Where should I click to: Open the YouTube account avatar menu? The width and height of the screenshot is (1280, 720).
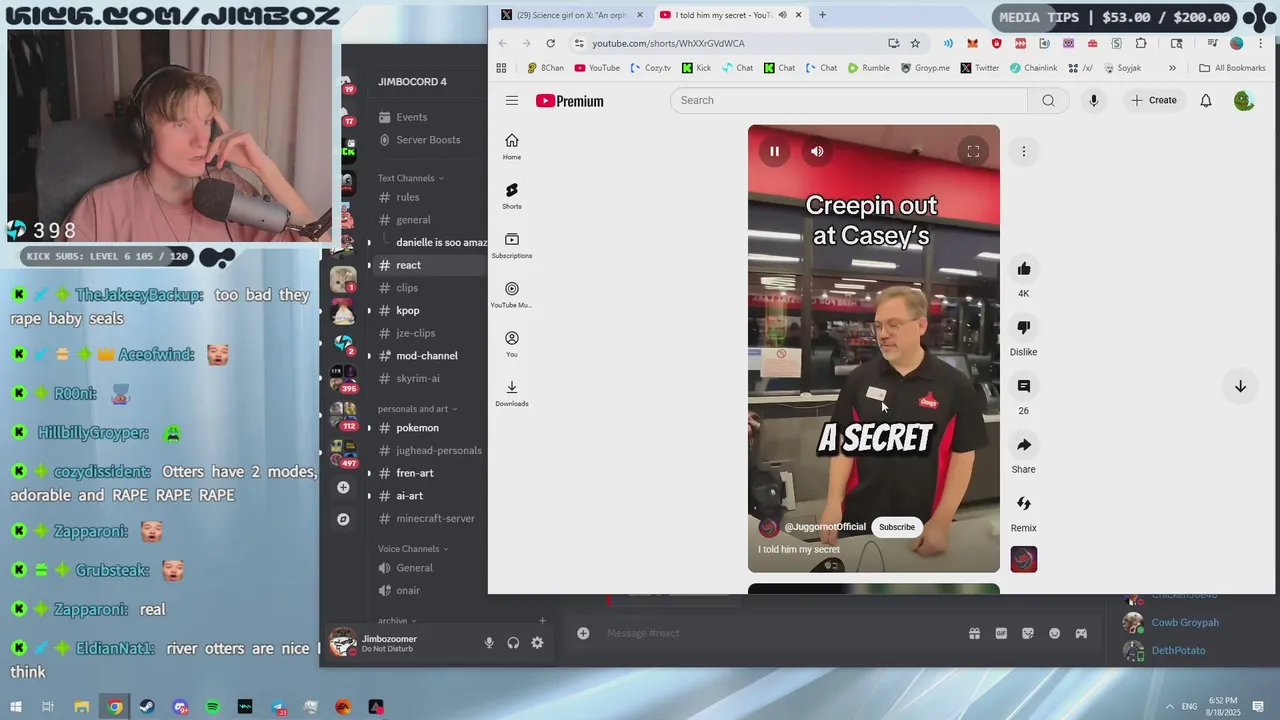click(x=1244, y=100)
